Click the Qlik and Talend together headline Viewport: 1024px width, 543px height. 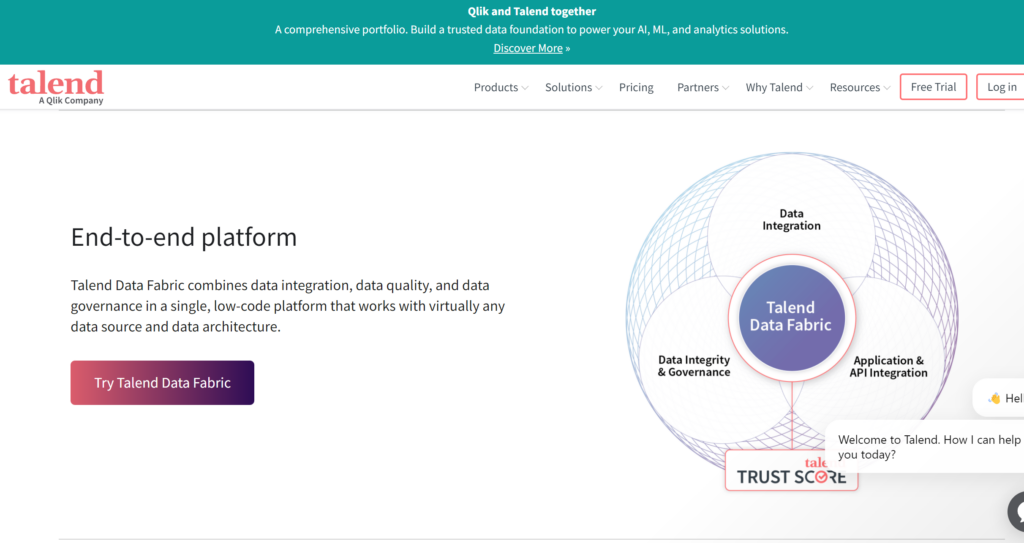pyautogui.click(x=531, y=12)
